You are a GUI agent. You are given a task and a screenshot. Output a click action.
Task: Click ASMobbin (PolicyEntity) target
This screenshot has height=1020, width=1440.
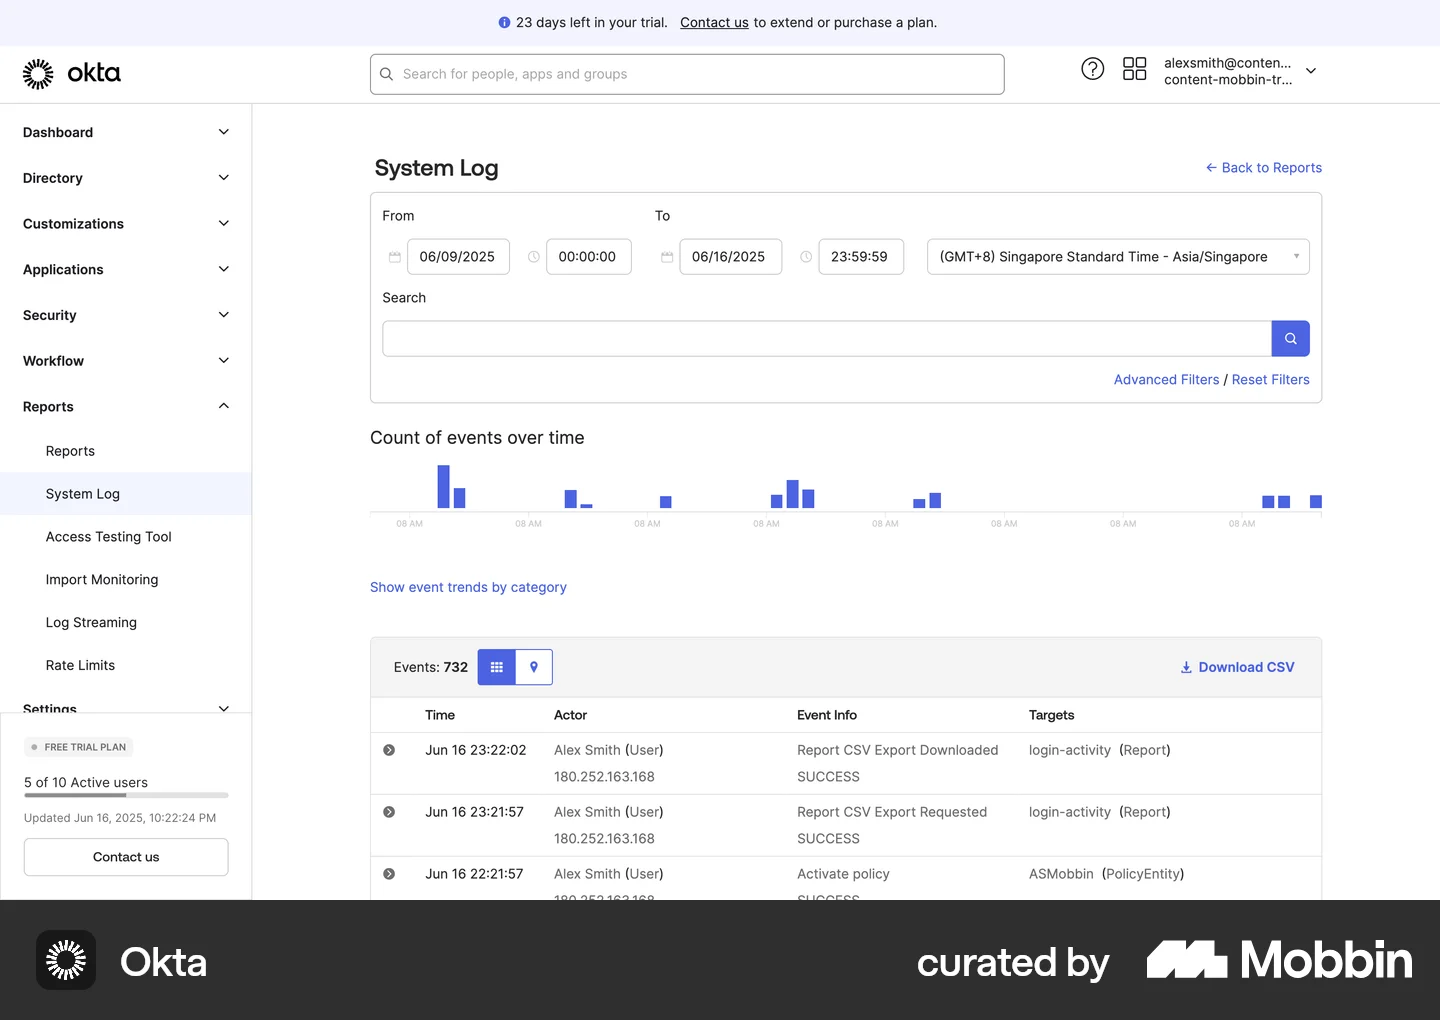[1106, 874]
